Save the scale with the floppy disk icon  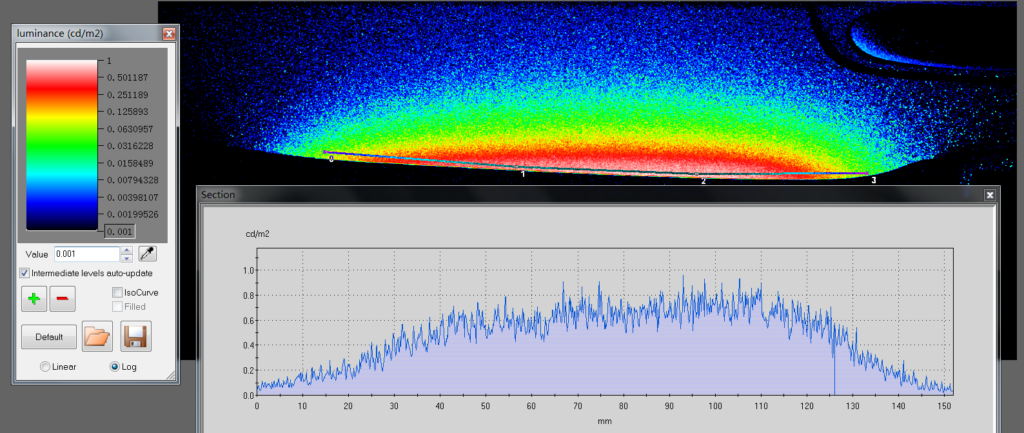click(136, 336)
